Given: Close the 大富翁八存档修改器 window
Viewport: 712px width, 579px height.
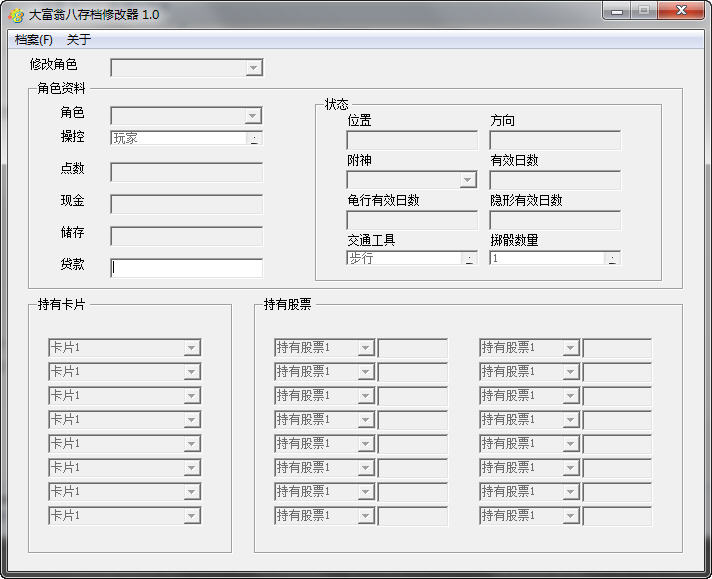Looking at the screenshot, I should pos(681,10).
